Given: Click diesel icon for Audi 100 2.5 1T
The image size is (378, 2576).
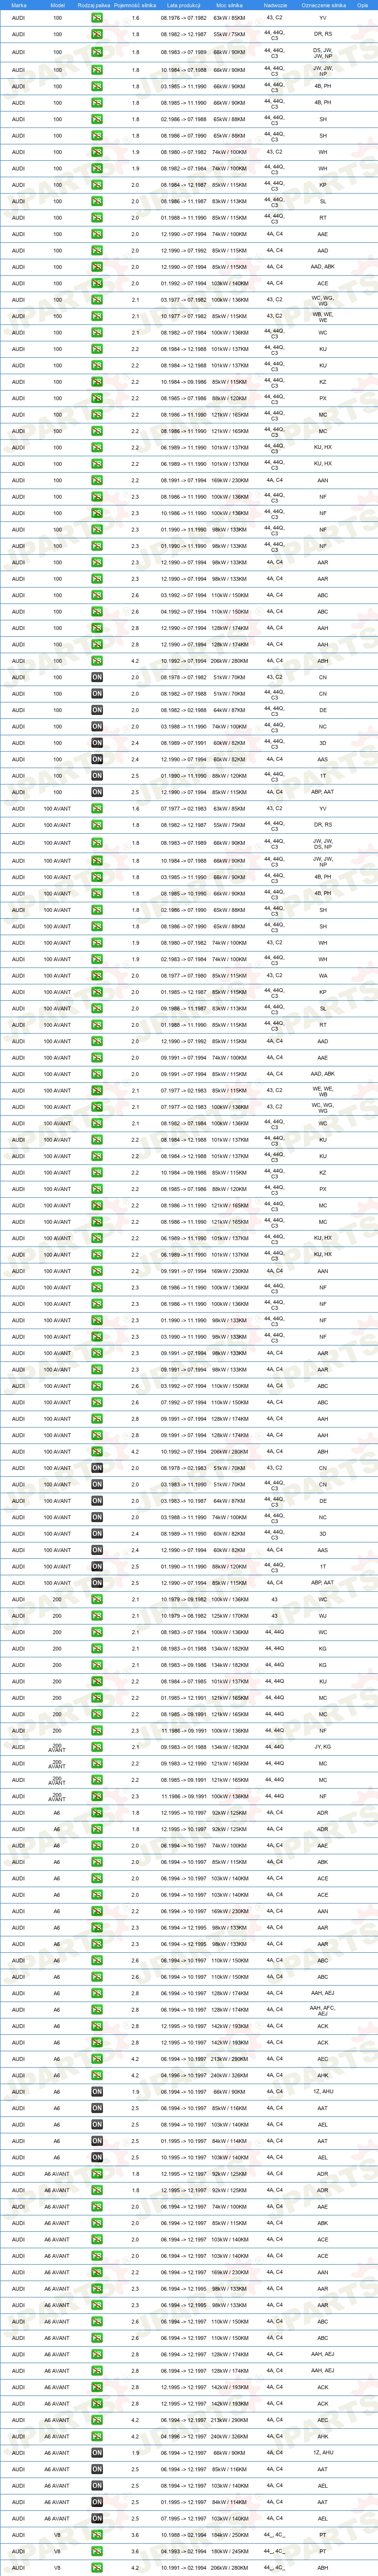Looking at the screenshot, I should pyautogui.click(x=97, y=776).
